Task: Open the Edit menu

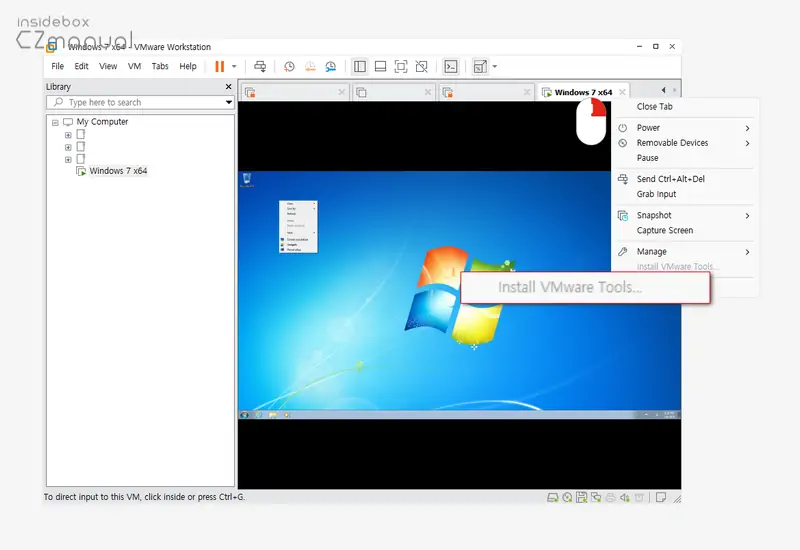Action: (x=81, y=66)
